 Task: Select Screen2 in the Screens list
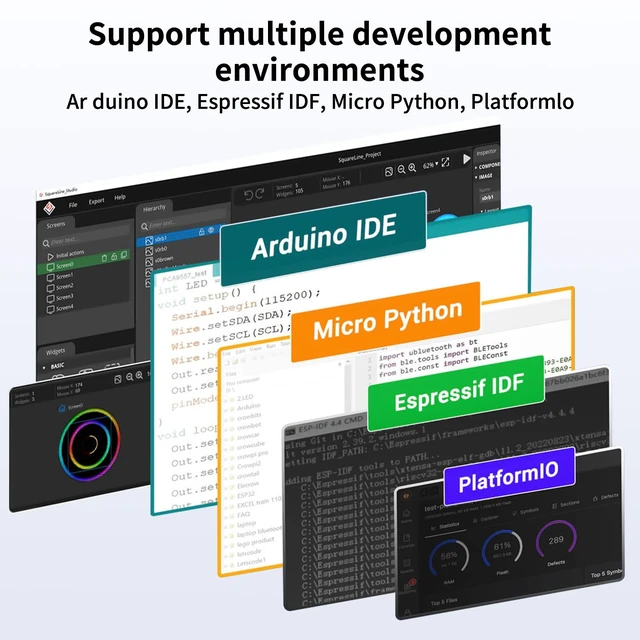pos(60,287)
